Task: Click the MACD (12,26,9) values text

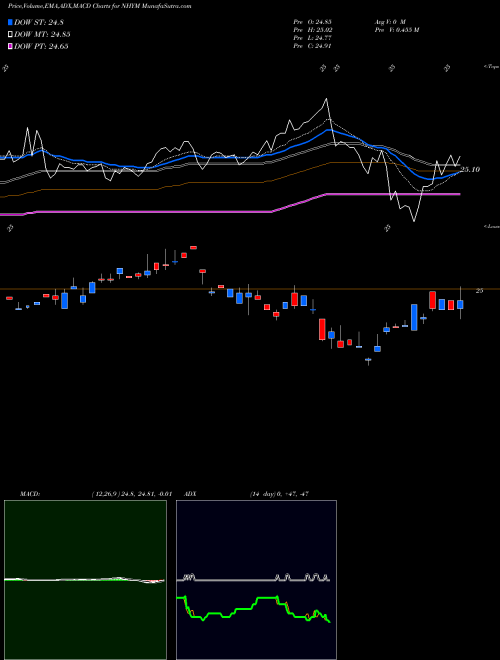Action: [131, 494]
